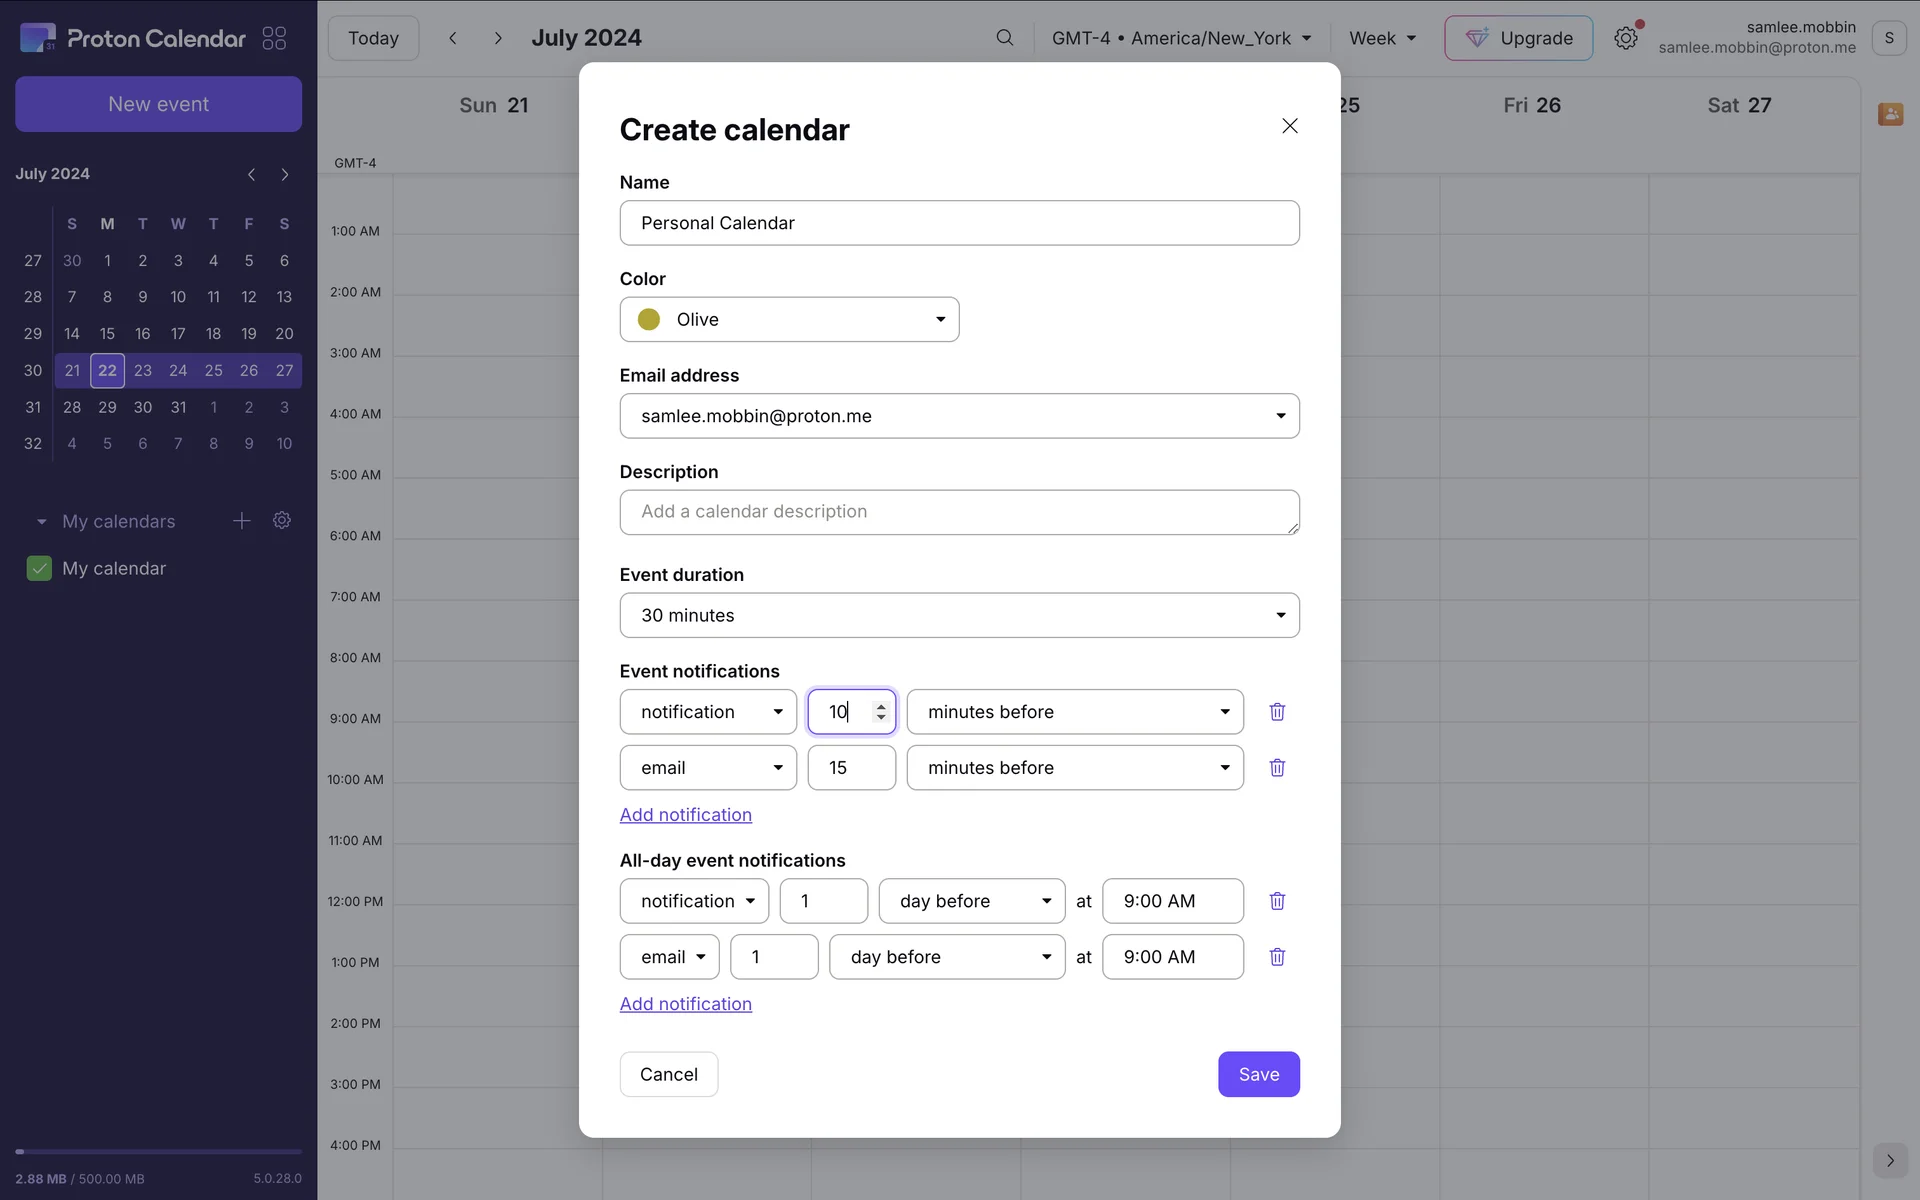Click the calendar description field
Viewport: 1920px width, 1200px height.
pos(959,512)
